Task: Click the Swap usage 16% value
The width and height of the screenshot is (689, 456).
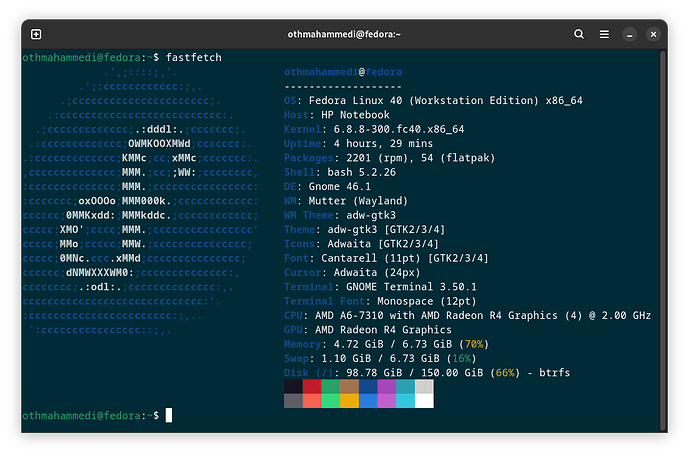Action: 461,358
